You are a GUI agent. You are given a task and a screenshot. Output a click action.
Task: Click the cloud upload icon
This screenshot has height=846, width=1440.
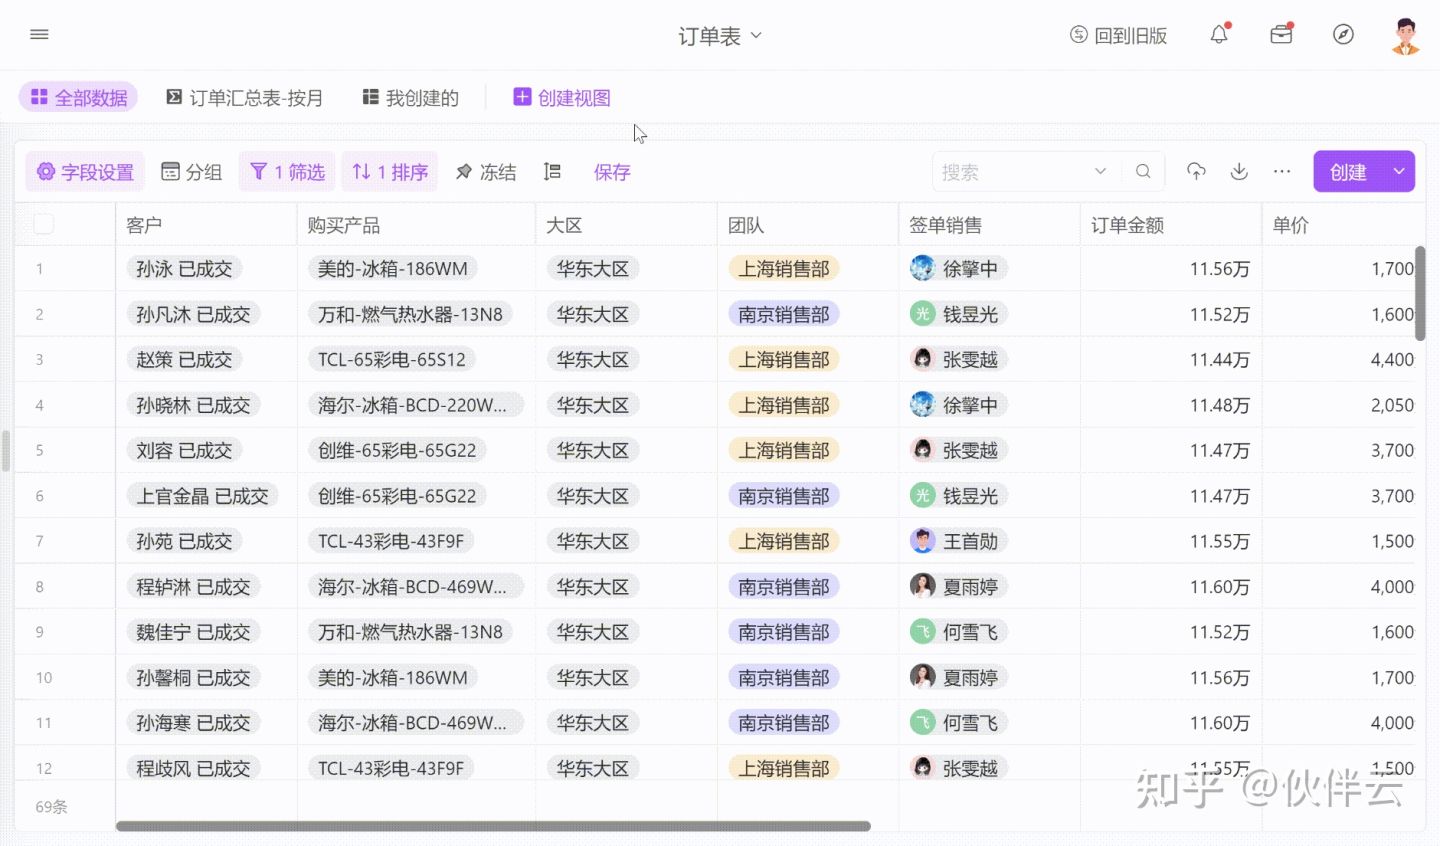(x=1196, y=172)
